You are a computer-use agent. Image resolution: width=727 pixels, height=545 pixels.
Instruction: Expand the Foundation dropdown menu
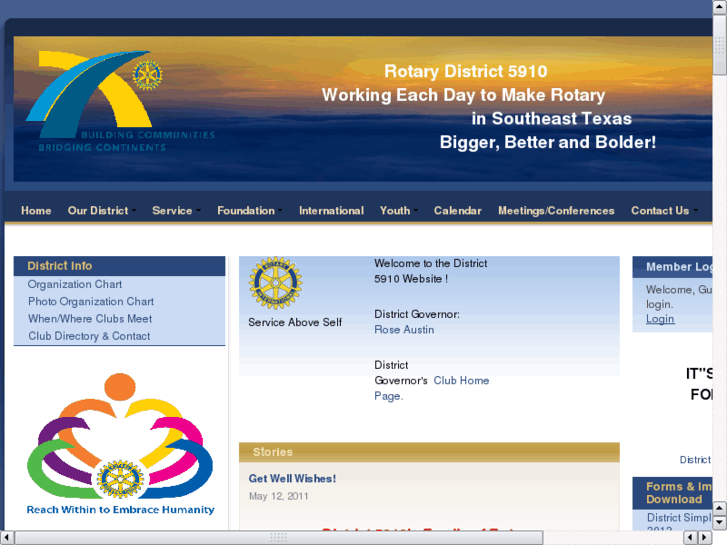tap(249, 211)
